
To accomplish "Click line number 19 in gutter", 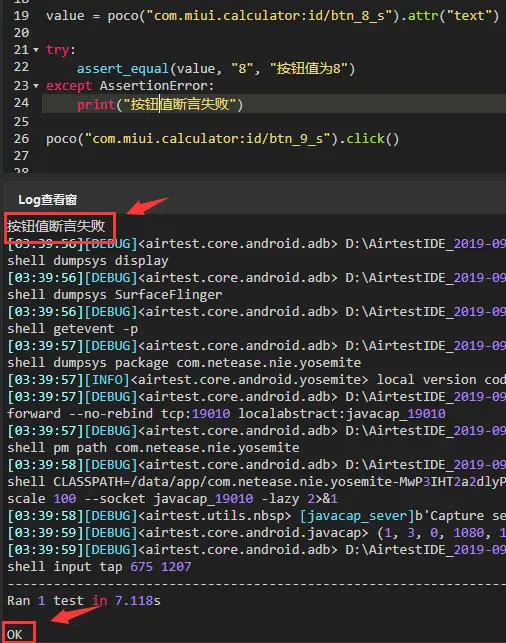I will tap(21, 16).
